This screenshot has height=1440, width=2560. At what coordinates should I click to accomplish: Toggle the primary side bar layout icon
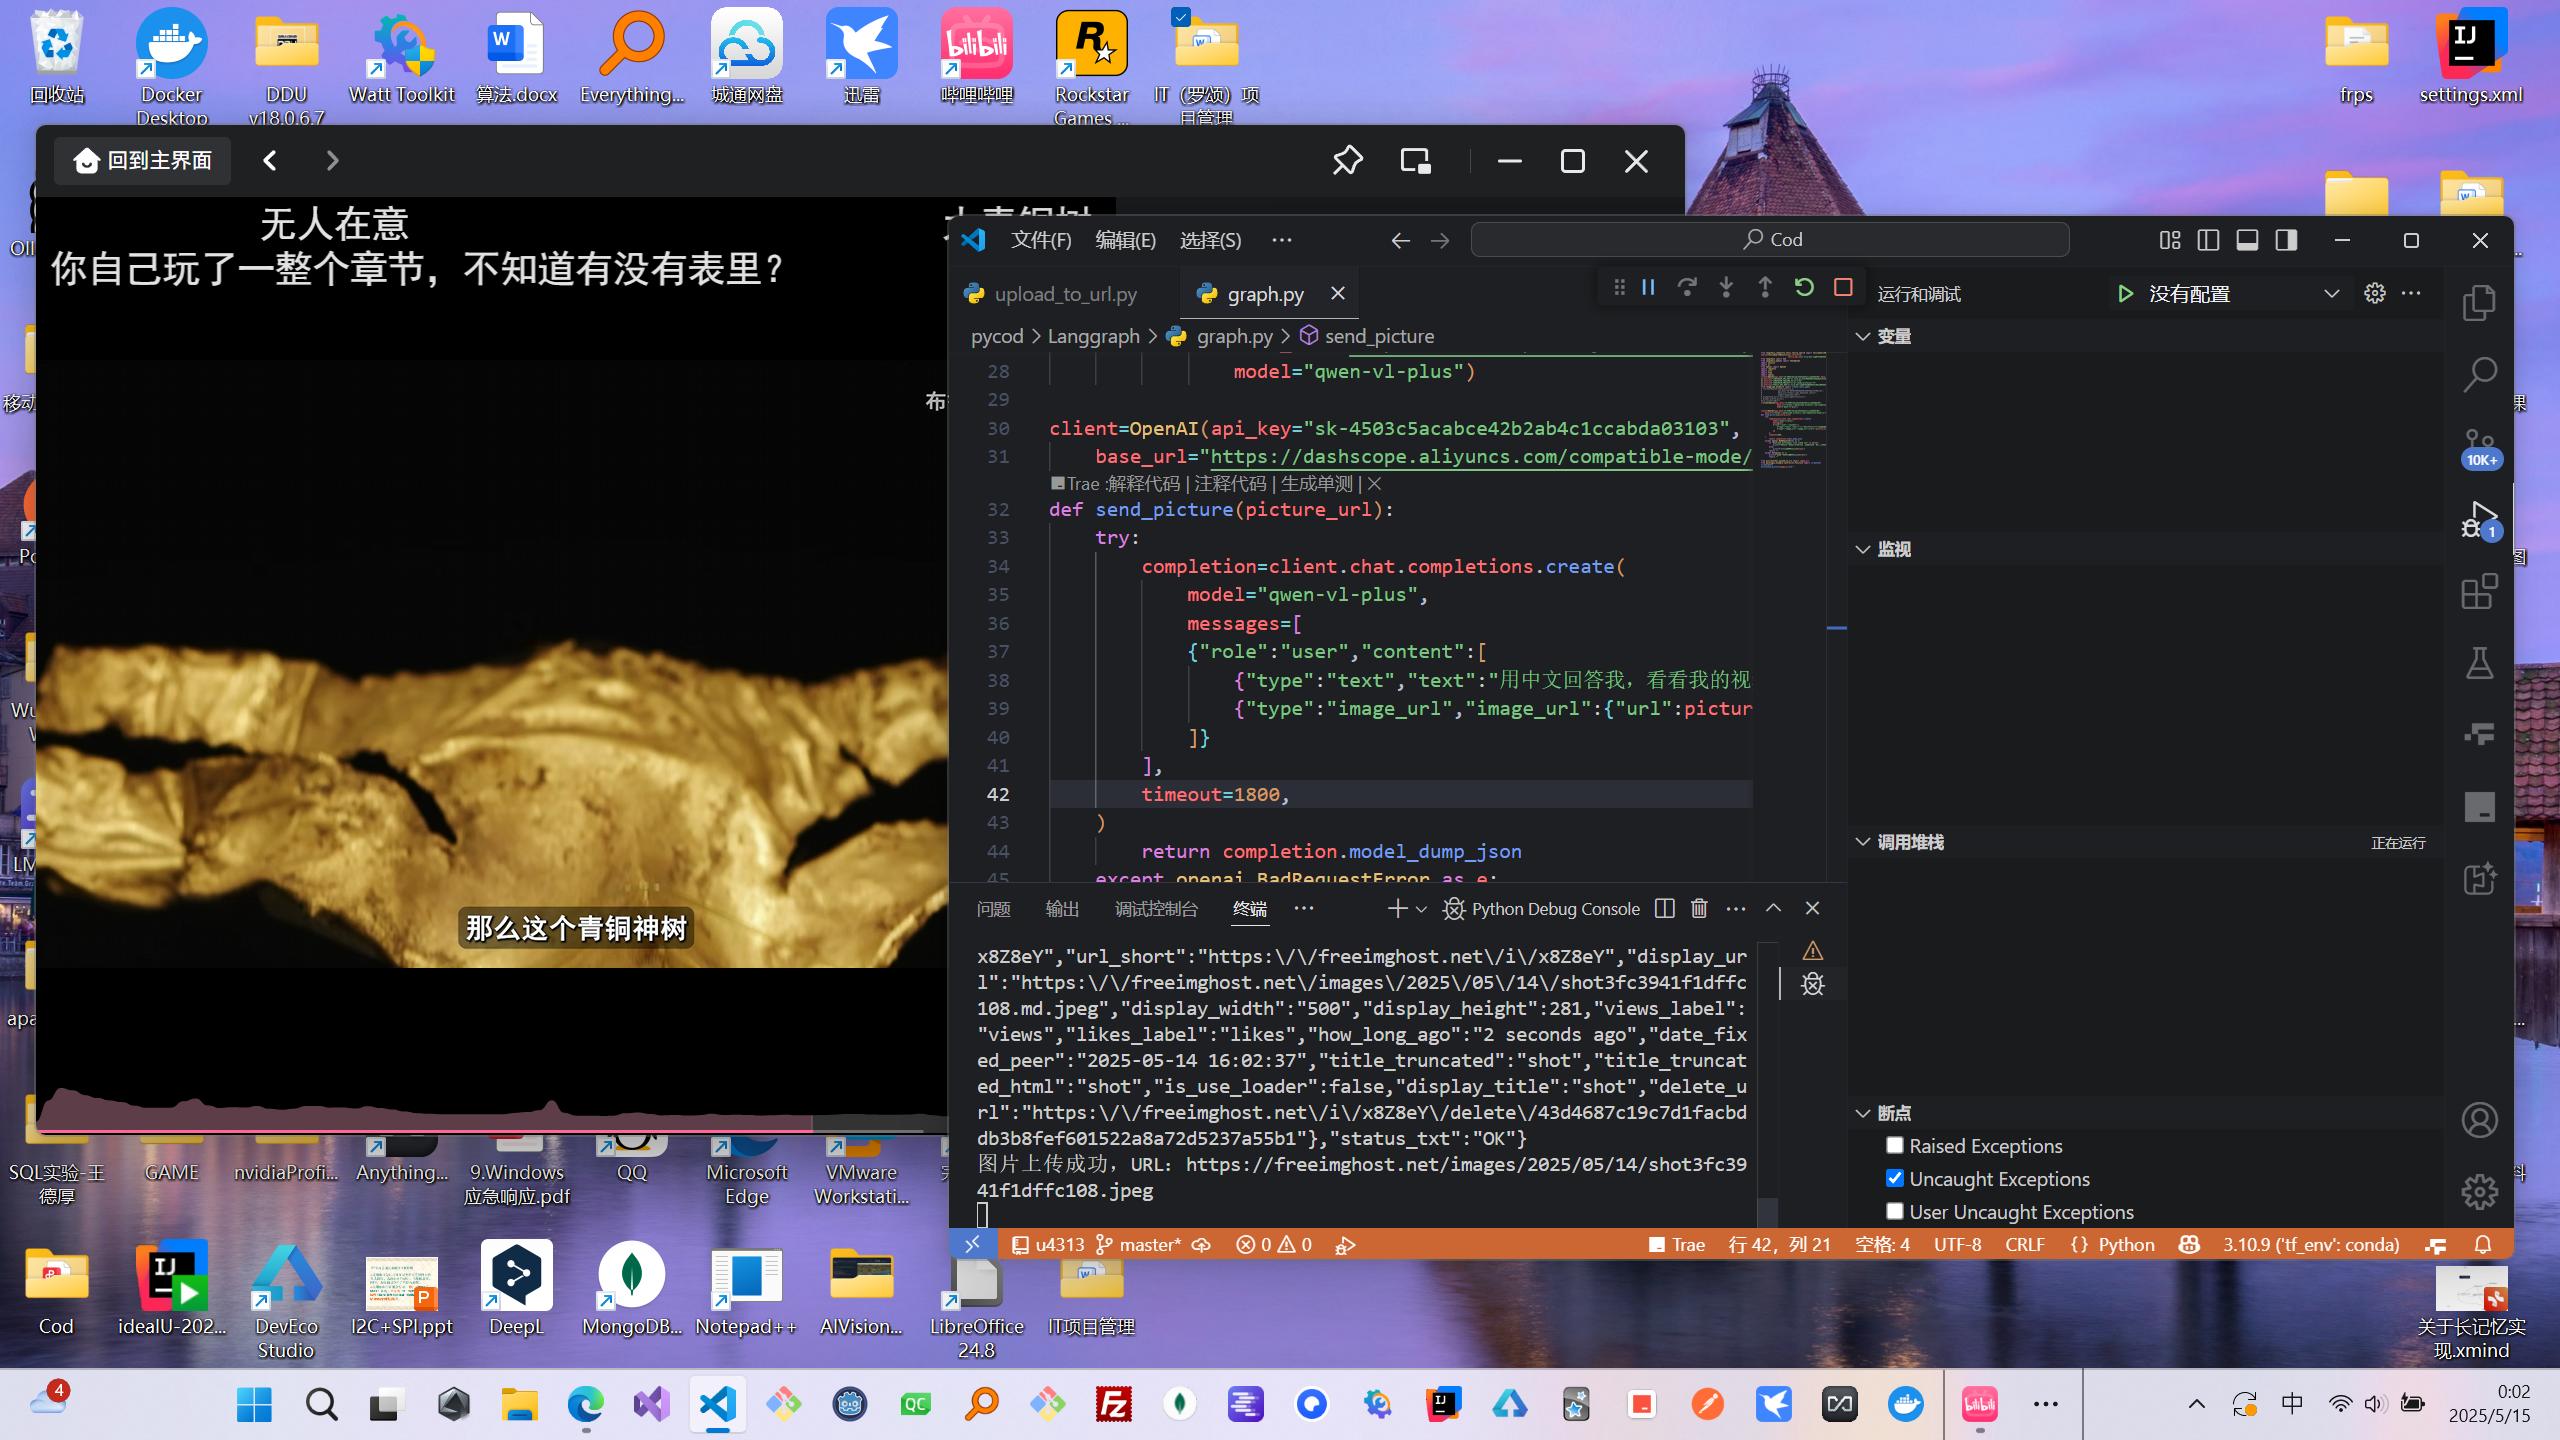pos(2208,240)
